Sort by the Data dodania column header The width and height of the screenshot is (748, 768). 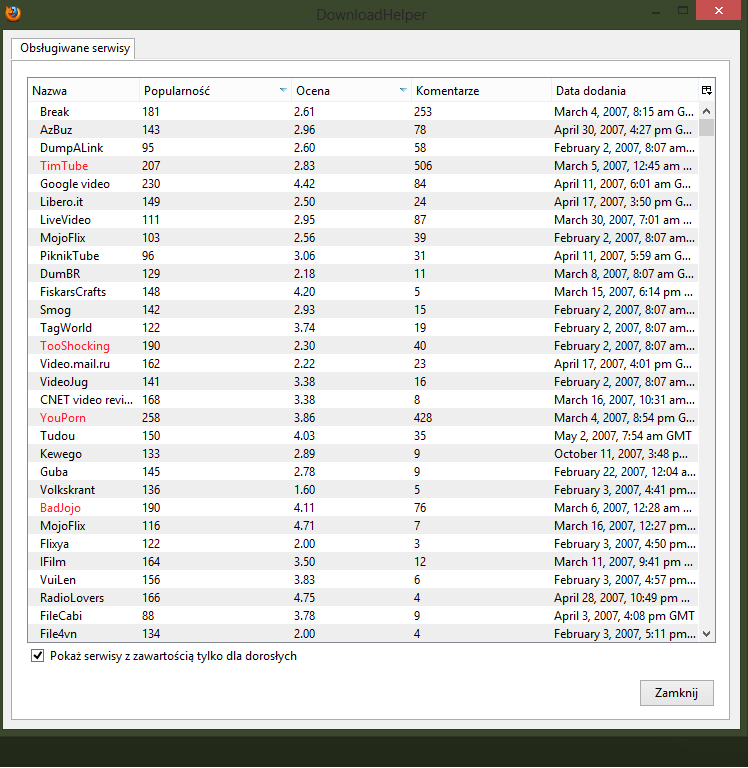pos(625,91)
